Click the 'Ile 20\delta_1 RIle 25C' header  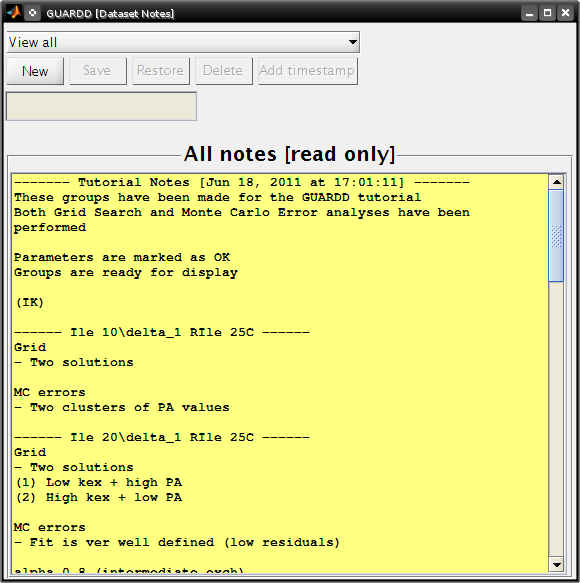(162, 437)
